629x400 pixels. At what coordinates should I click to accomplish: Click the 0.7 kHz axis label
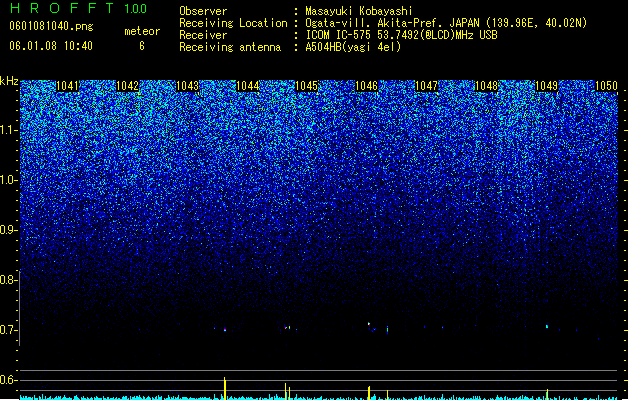[x=8, y=330]
